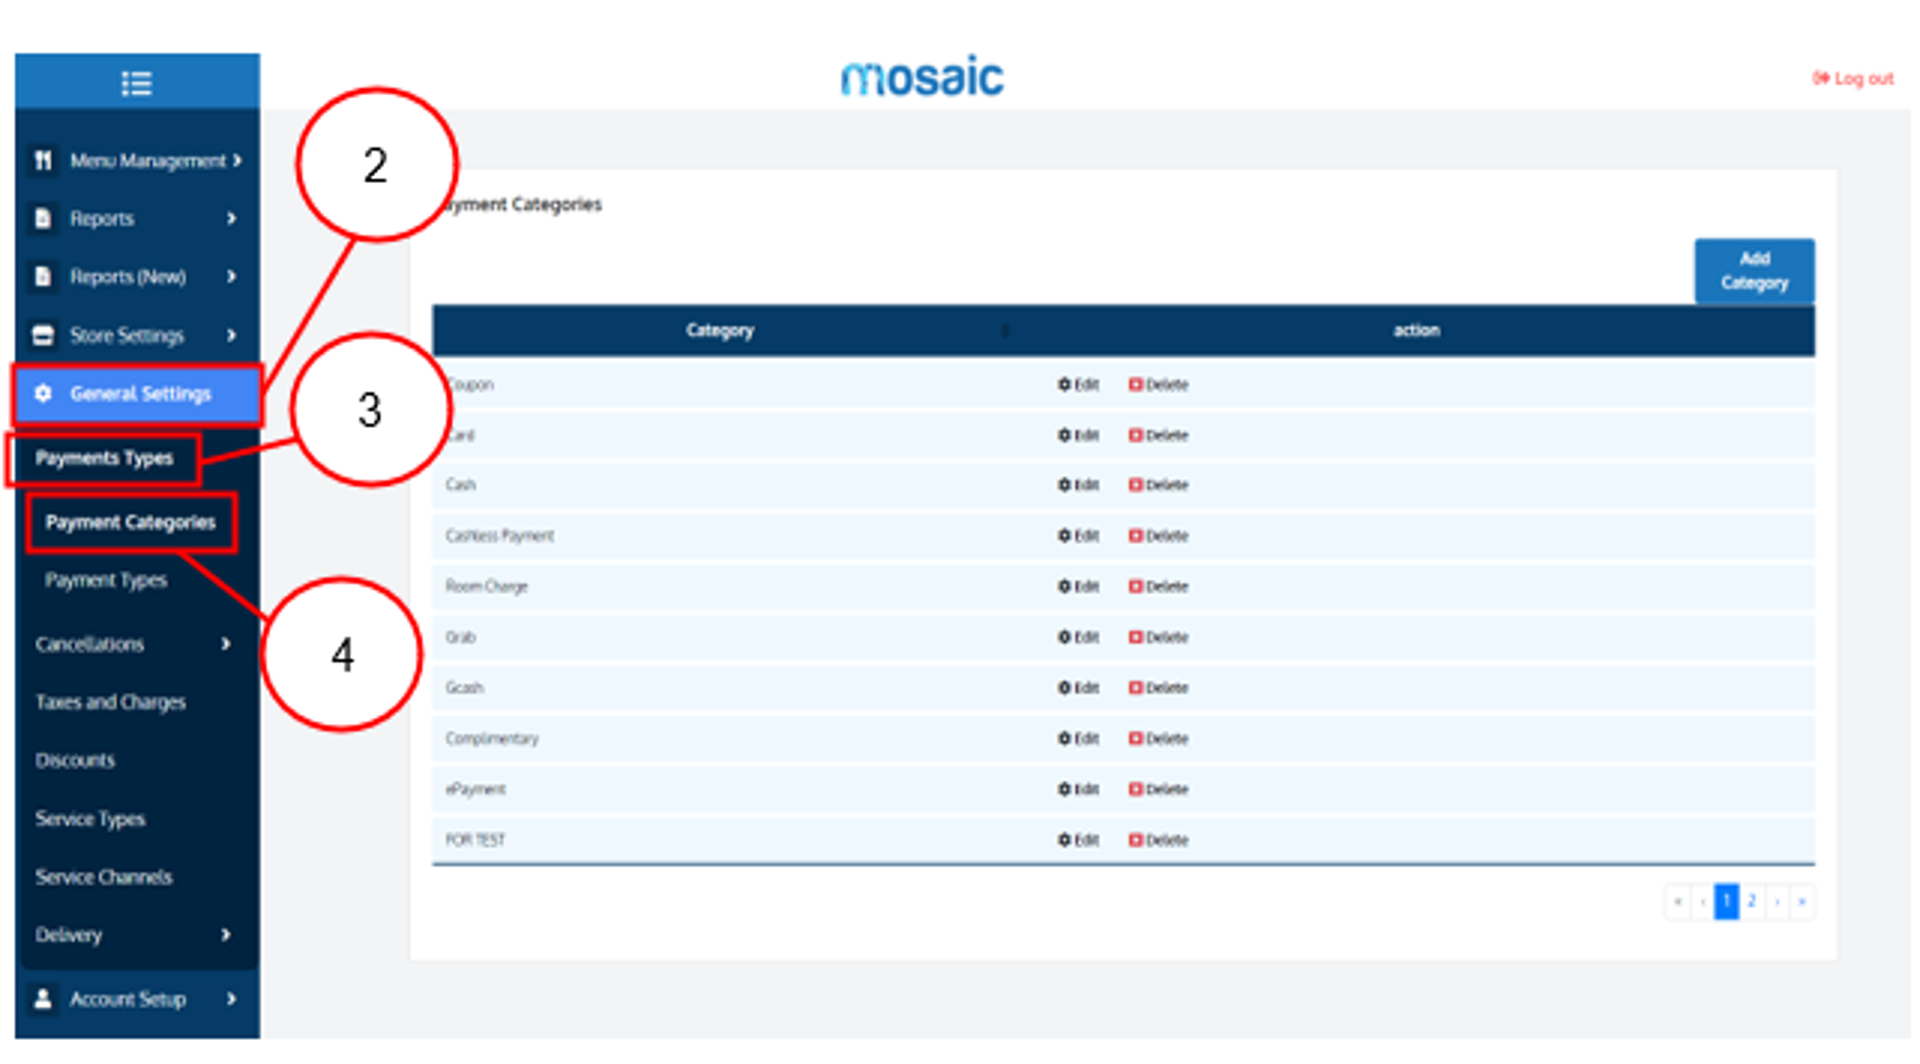Expand the Reports submenu chevron
The image size is (1920, 1064).
coord(231,218)
